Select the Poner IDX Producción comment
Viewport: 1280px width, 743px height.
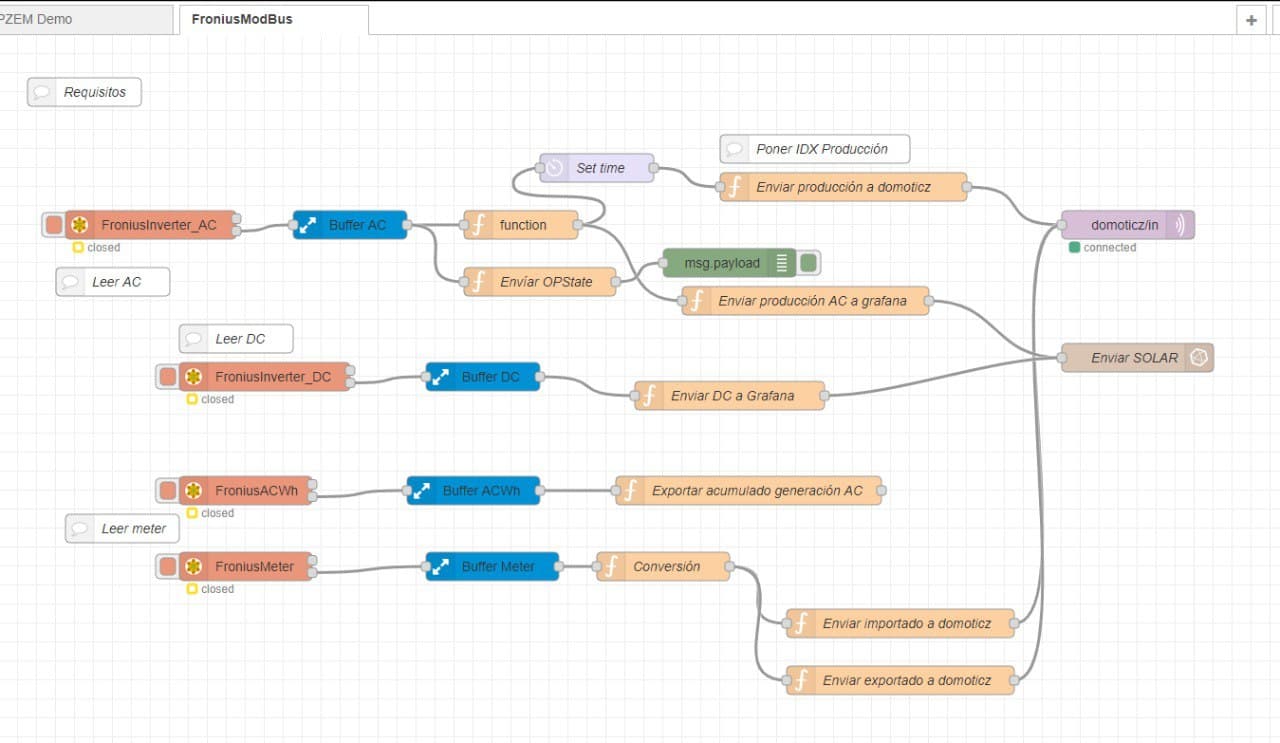pos(820,149)
